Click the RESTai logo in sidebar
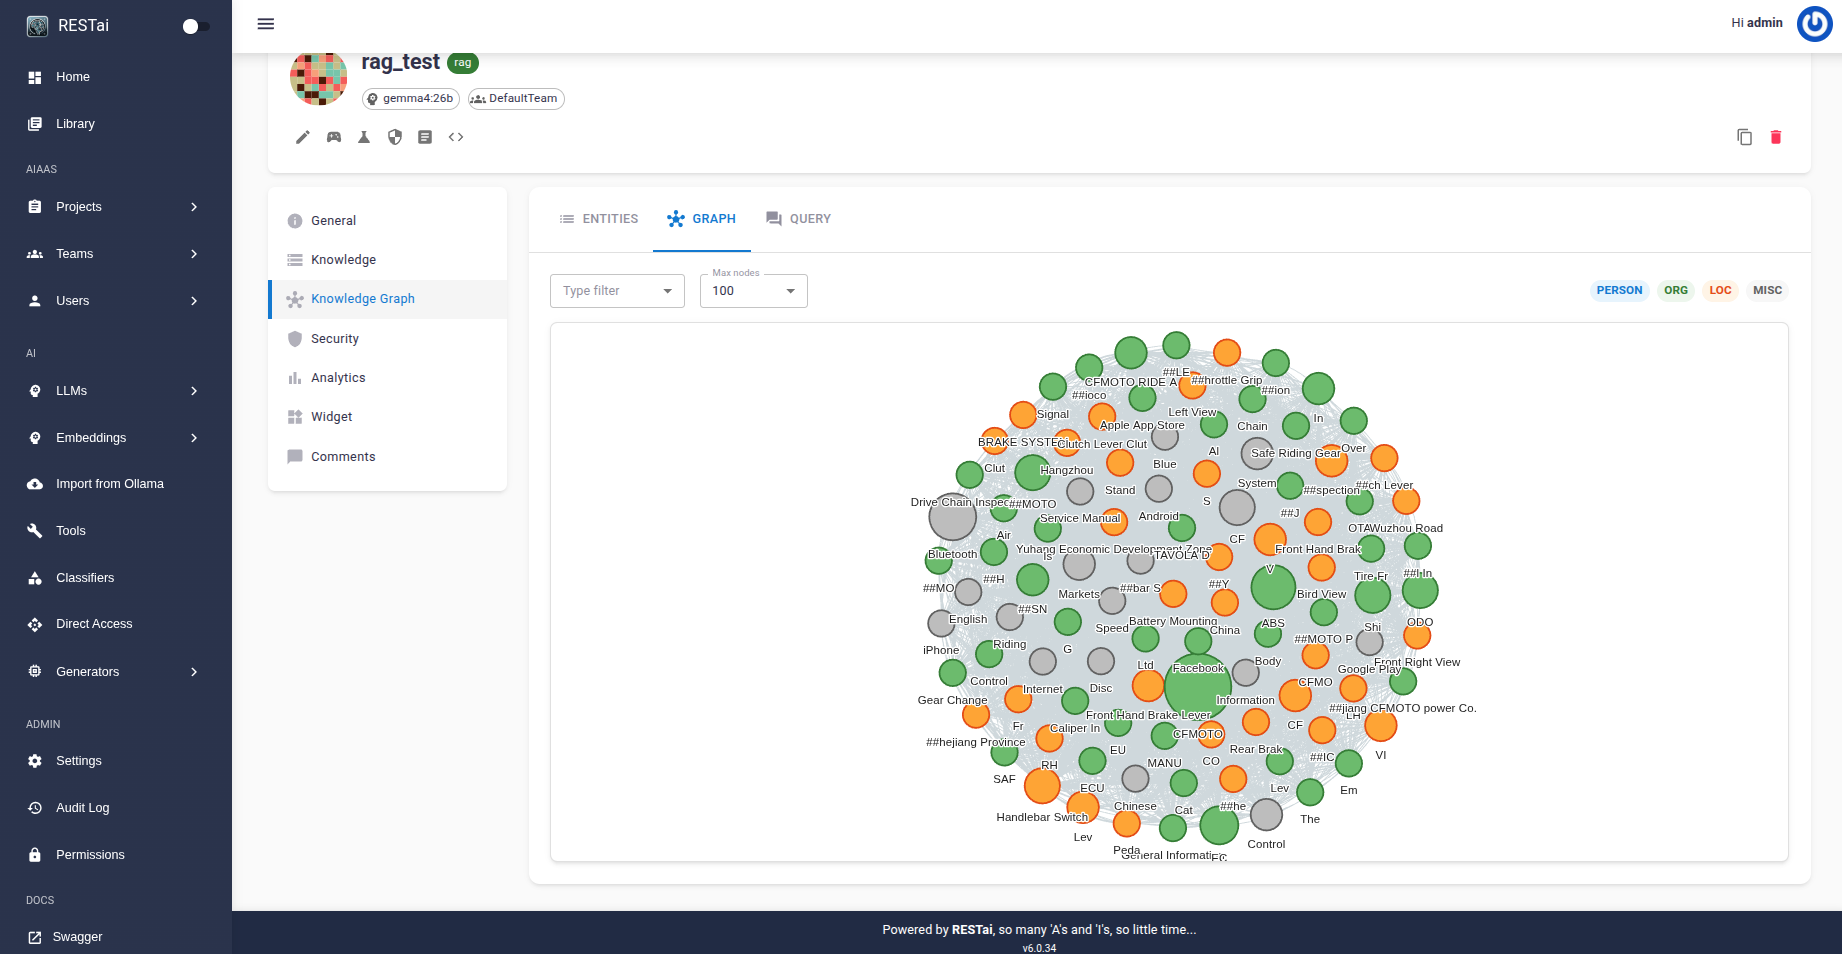1842x954 pixels. tap(37, 26)
